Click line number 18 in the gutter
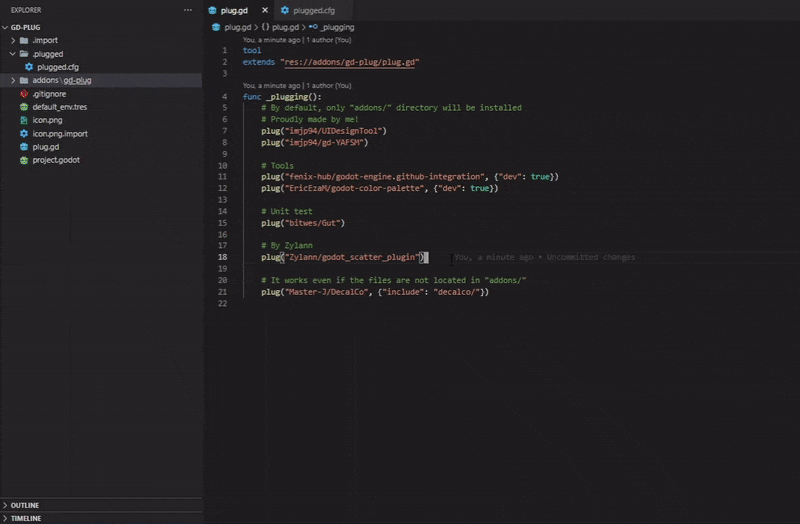Viewport: 800px width, 524px height. (x=222, y=257)
